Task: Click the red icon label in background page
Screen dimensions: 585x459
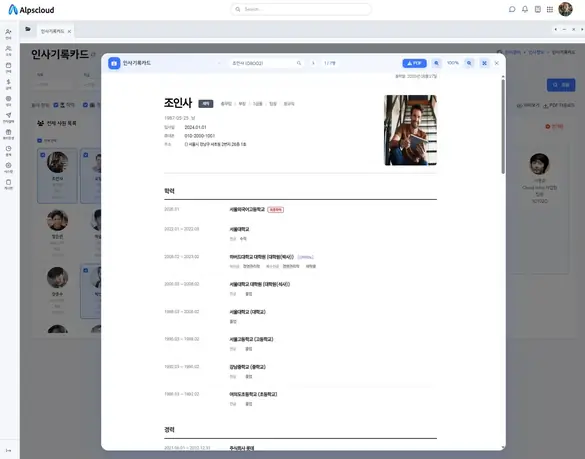Action: [554, 127]
